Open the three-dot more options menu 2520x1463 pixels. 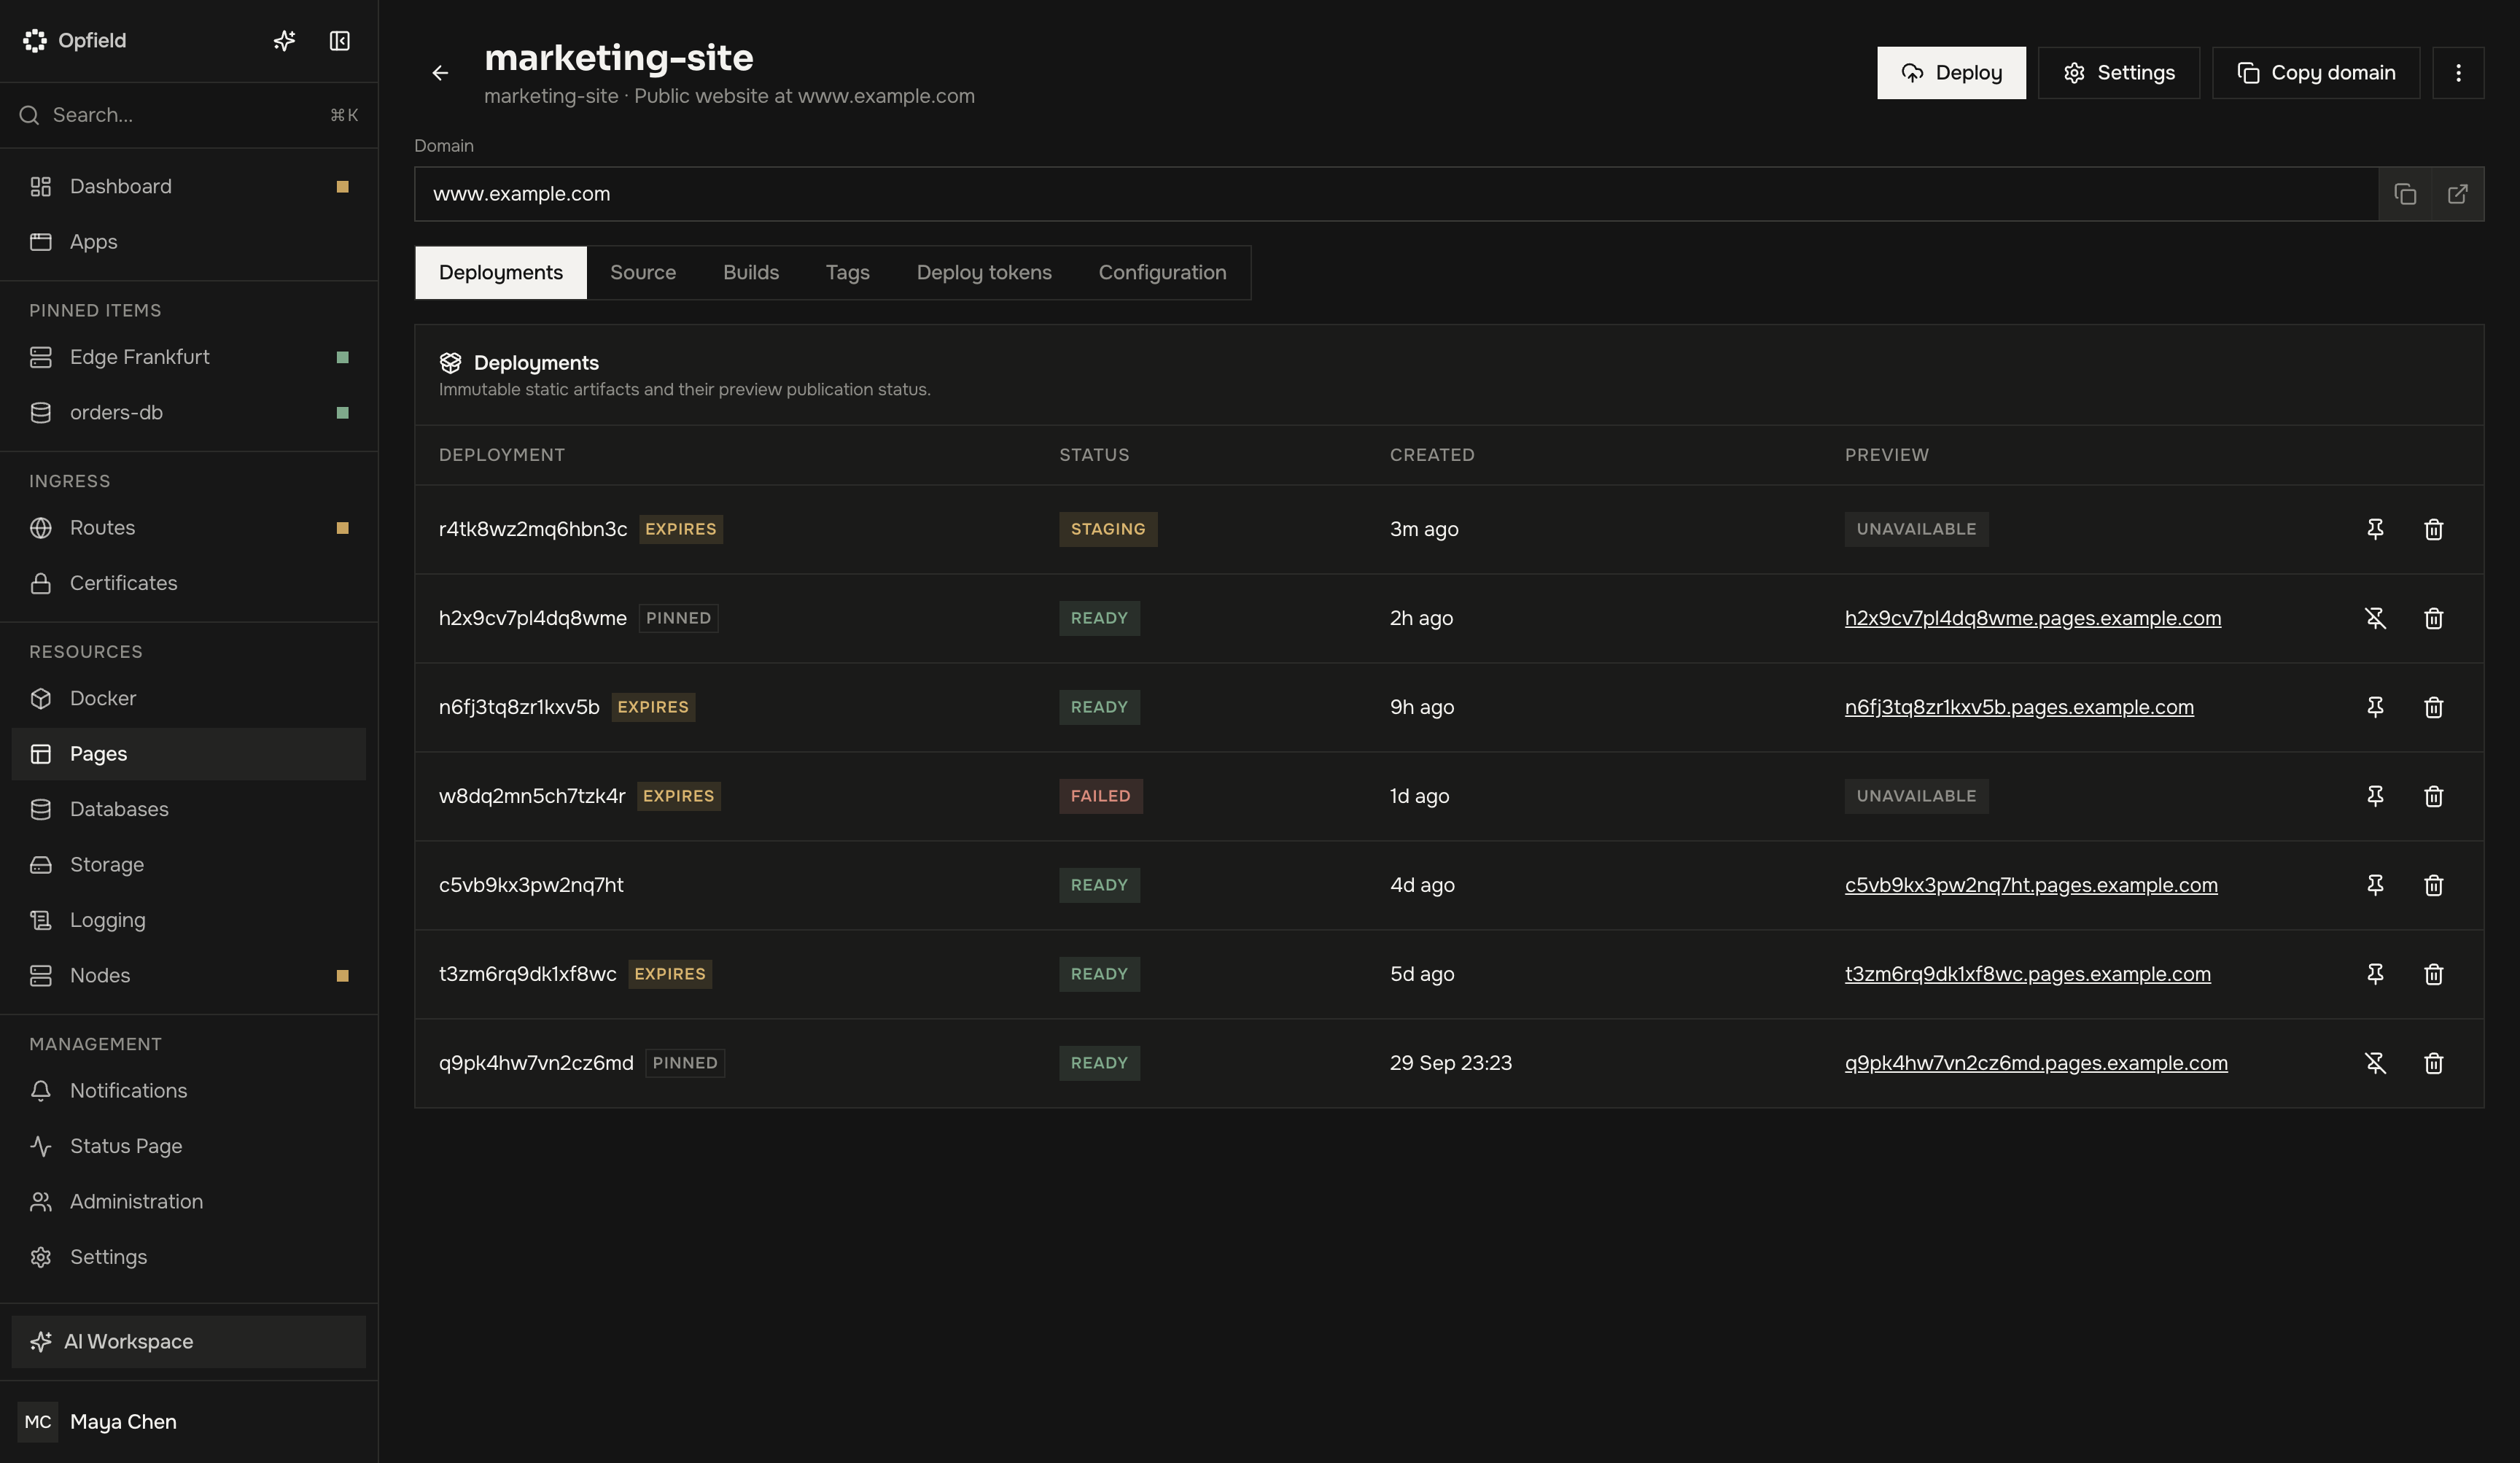[2458, 73]
